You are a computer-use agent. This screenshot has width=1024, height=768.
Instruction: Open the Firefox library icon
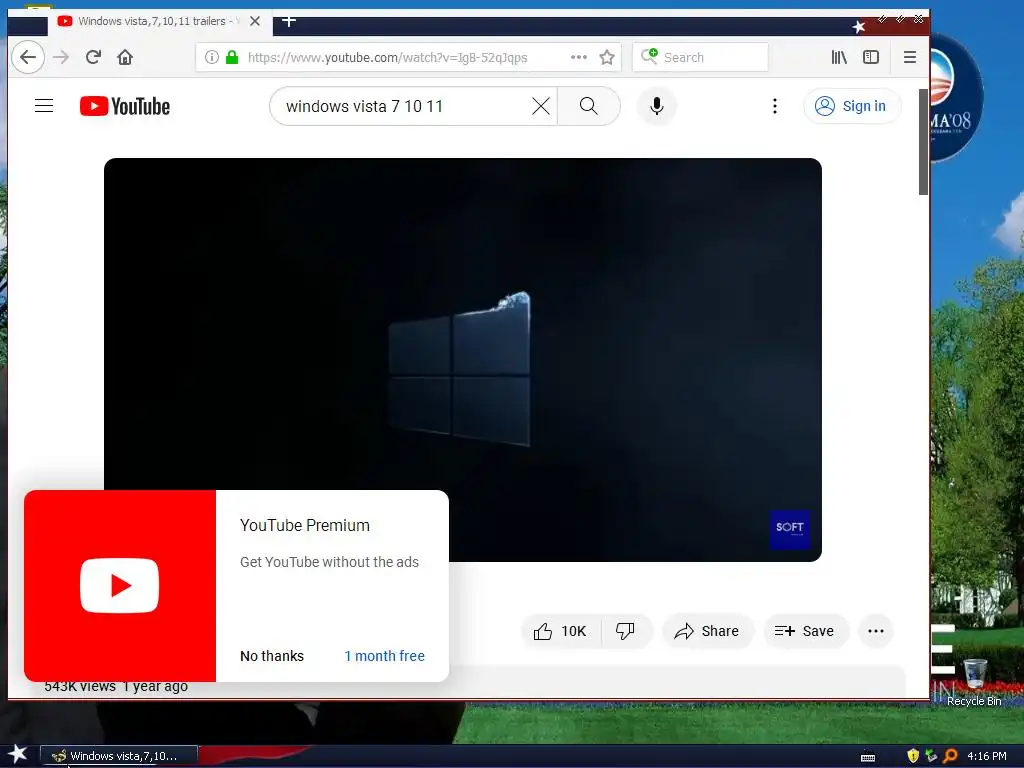click(839, 57)
